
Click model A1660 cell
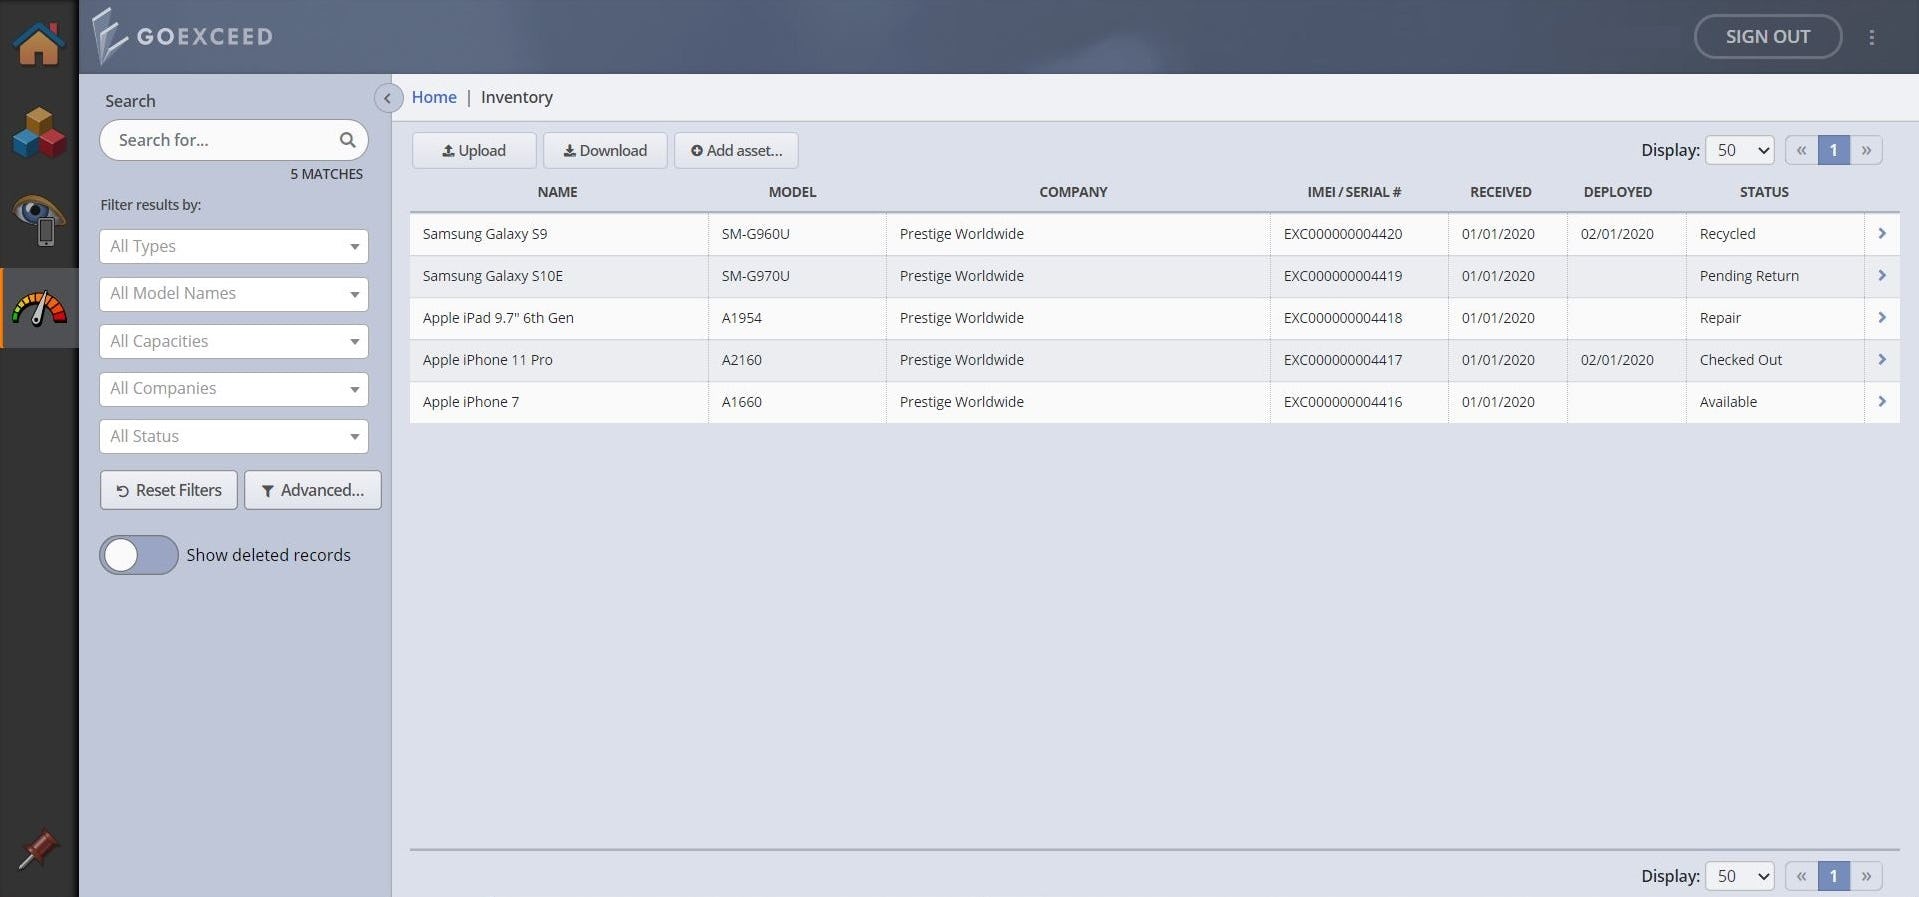pyautogui.click(x=797, y=401)
